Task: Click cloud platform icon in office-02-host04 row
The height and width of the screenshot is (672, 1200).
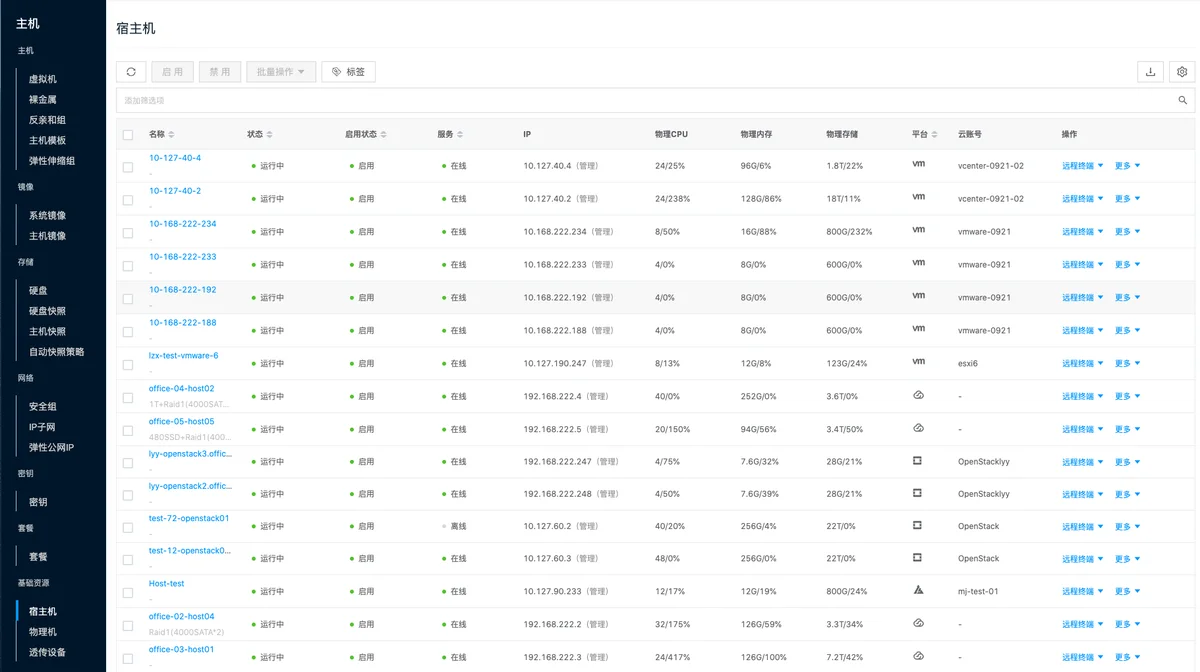Action: click(x=918, y=623)
